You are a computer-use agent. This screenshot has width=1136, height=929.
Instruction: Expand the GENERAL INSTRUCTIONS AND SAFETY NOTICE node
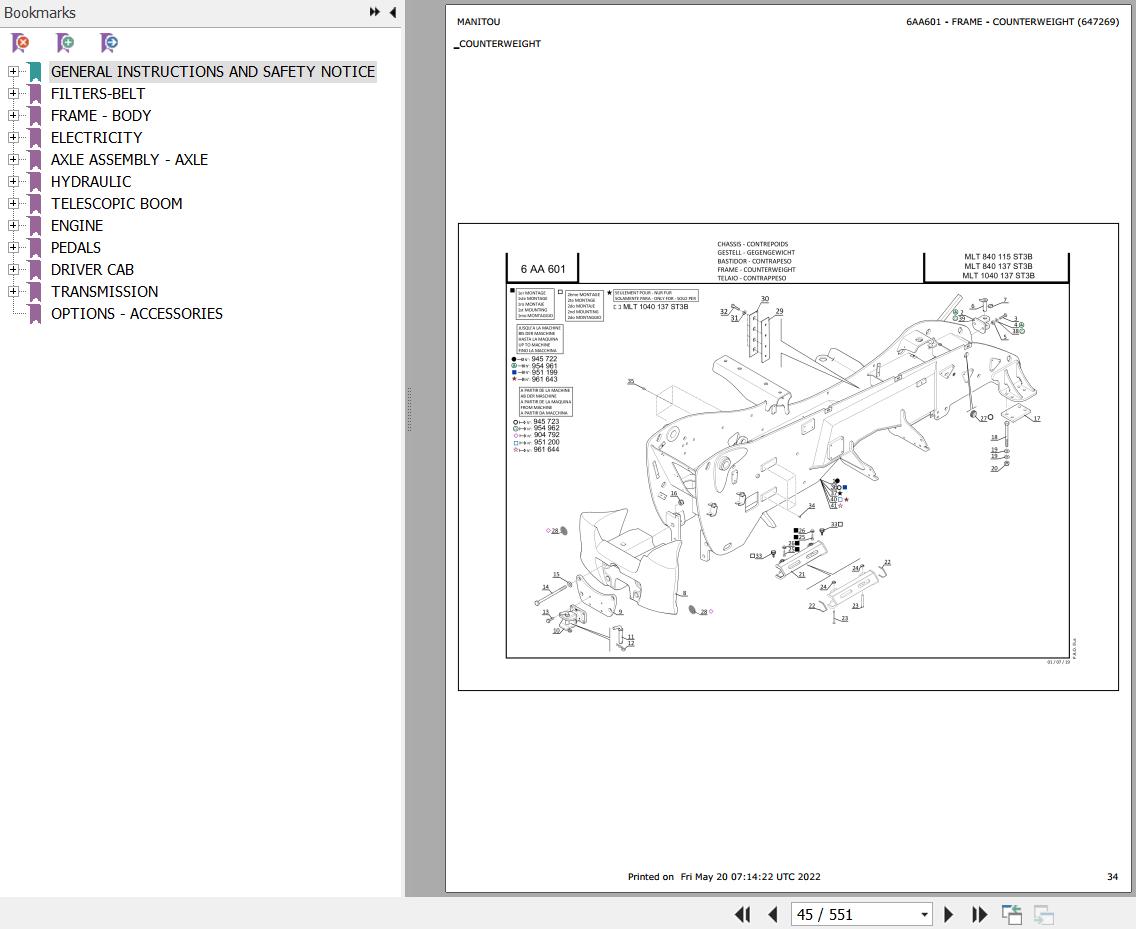pos(13,71)
